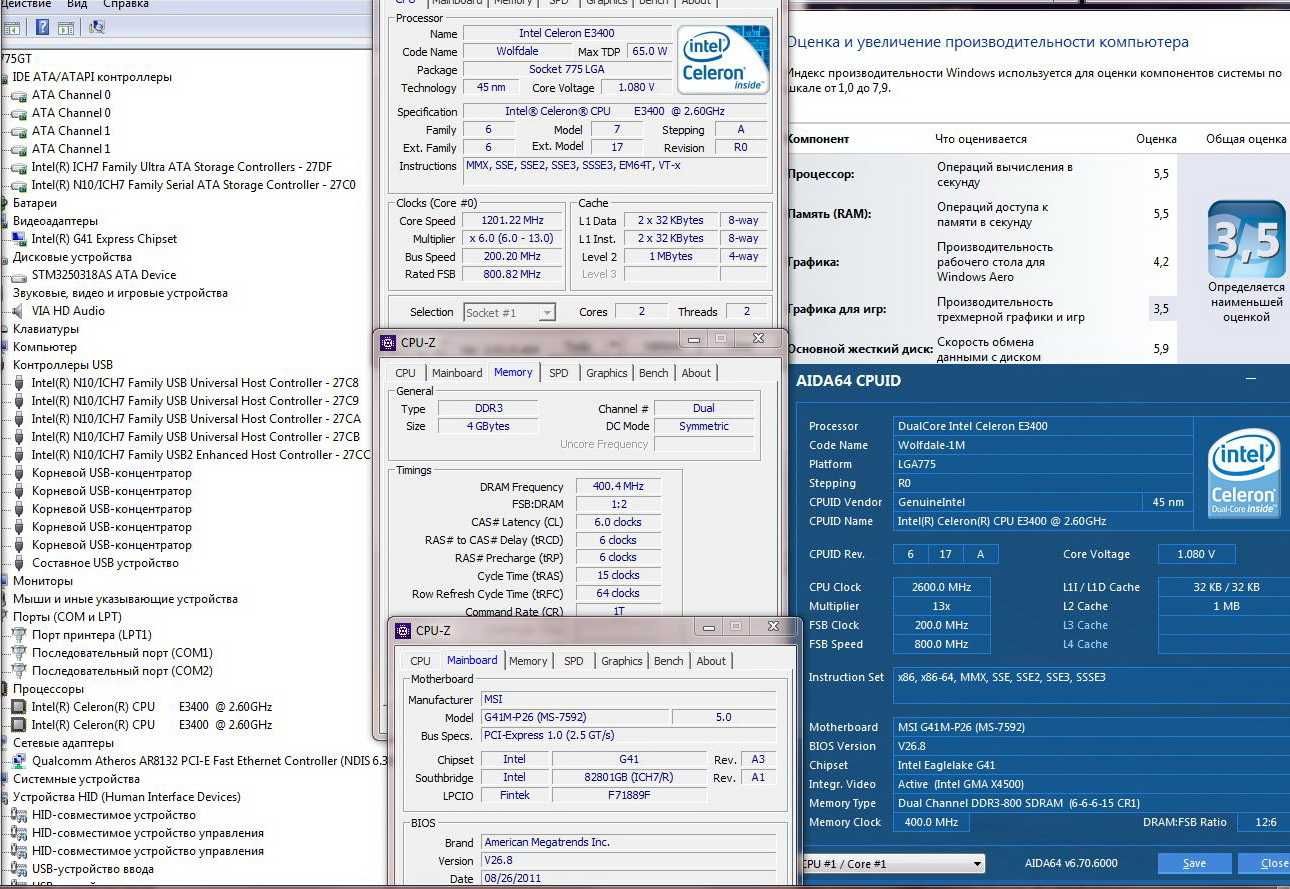Viewport: 1290px width, 889px height.
Task: Select the STM3250318AS ATA Device disk icon
Action: 20,275
